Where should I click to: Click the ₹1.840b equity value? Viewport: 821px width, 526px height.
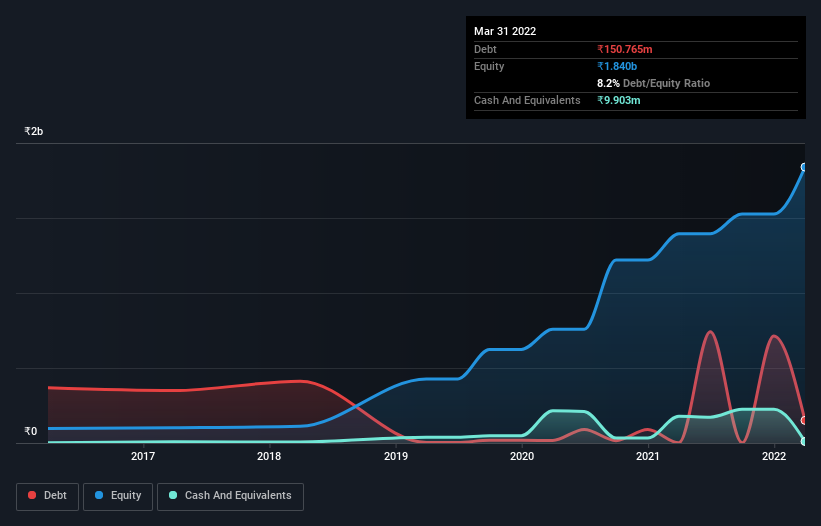pyautogui.click(x=617, y=66)
